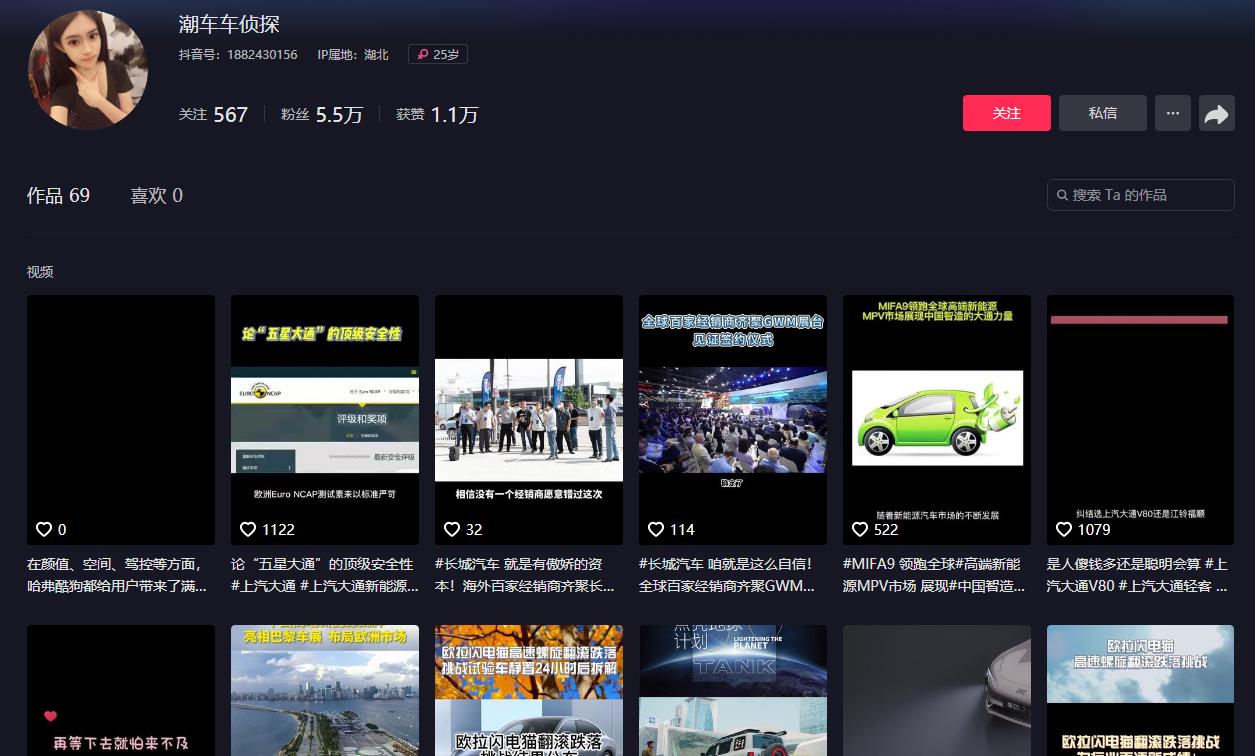This screenshot has height=756, width=1255.
Task: Click caption #MIFA9 领跑全球#高端新能源MPV市场
Action: (937, 575)
